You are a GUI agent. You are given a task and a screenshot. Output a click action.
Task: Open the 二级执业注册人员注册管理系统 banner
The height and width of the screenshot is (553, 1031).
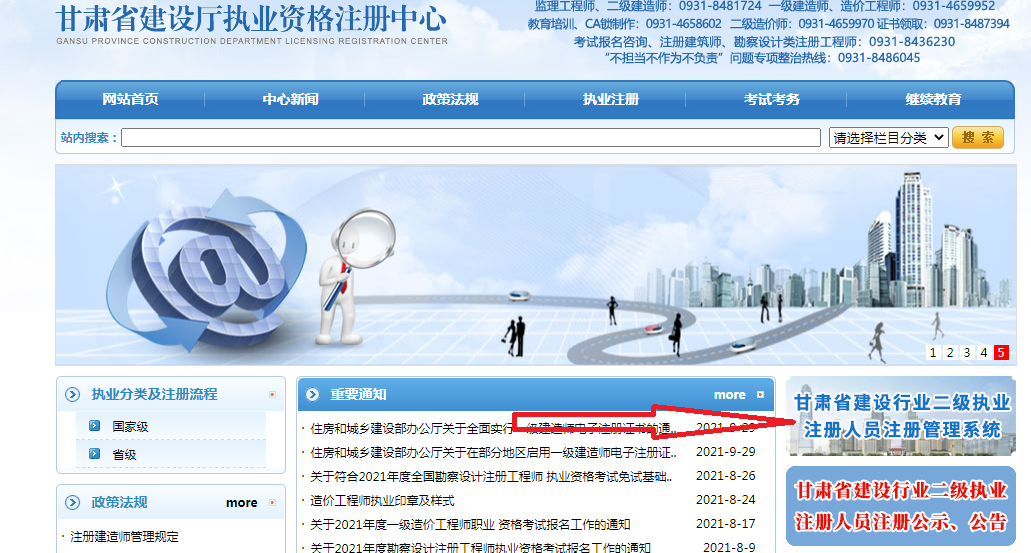click(901, 416)
